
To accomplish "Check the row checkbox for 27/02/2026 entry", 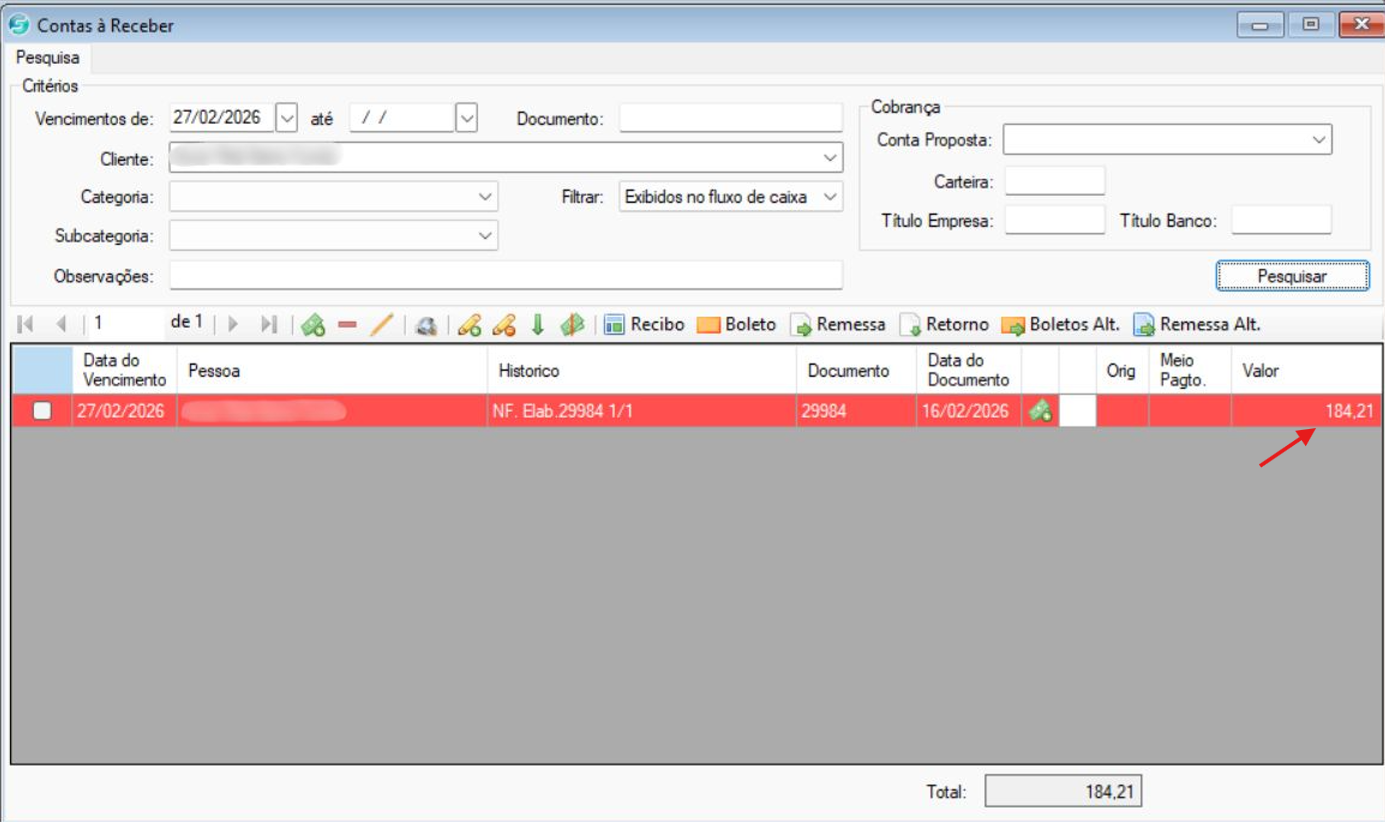I will point(42,411).
